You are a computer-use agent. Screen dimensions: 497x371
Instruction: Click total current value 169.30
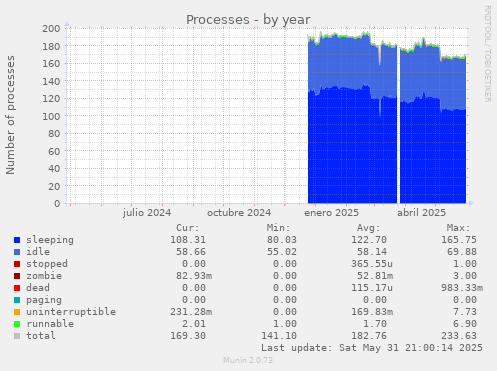[x=188, y=336]
